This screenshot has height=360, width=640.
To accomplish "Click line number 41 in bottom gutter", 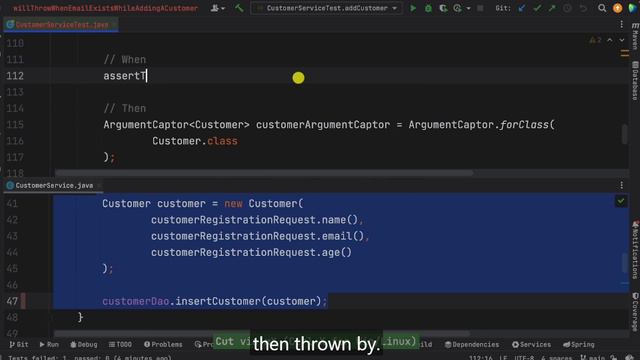I will coord(12,204).
